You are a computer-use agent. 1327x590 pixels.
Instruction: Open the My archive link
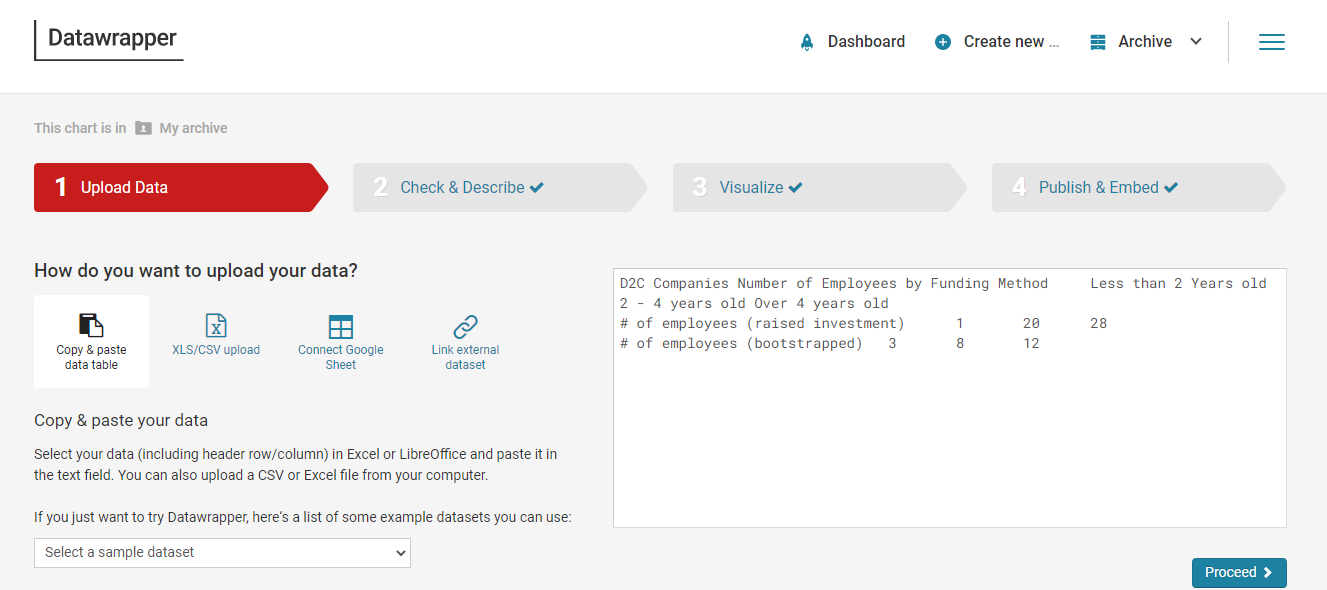(193, 128)
